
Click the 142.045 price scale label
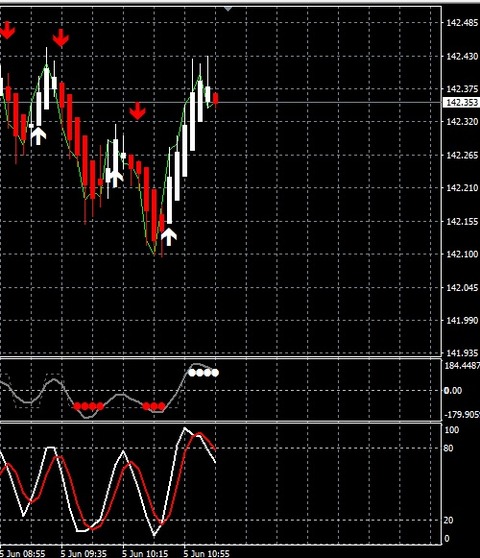coord(462,287)
